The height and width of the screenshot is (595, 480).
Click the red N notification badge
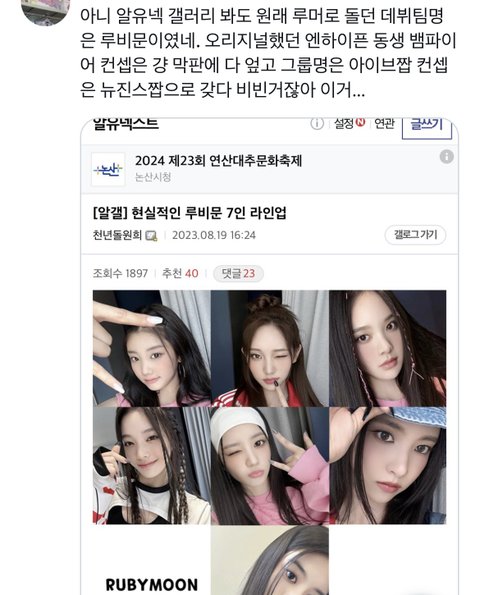tap(360, 123)
